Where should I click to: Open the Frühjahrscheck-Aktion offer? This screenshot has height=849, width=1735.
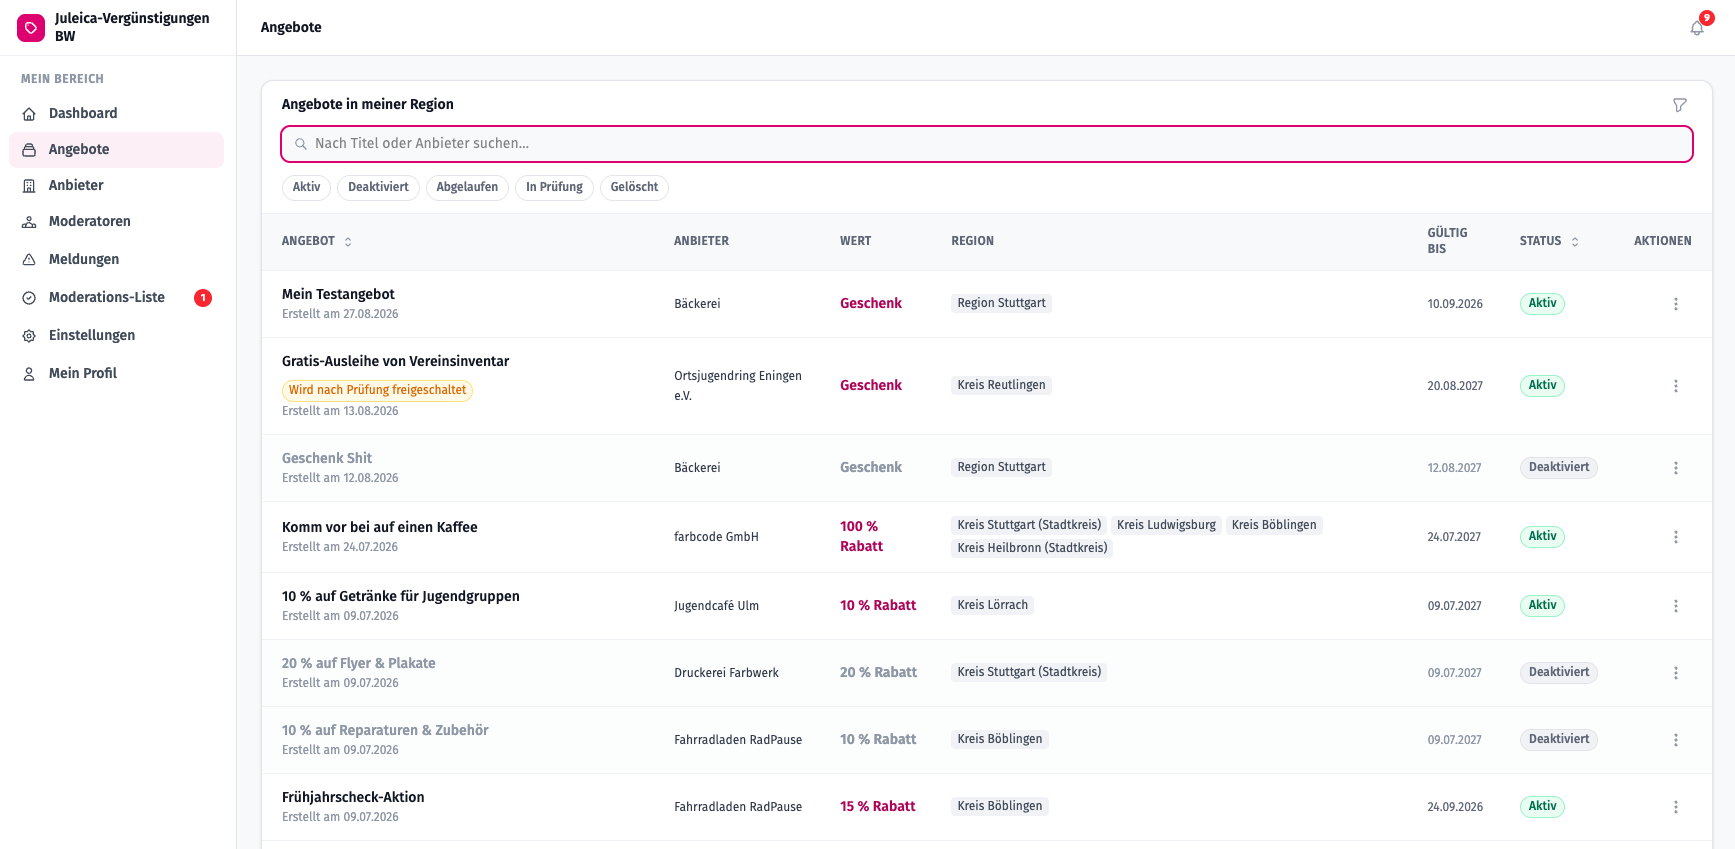click(353, 797)
